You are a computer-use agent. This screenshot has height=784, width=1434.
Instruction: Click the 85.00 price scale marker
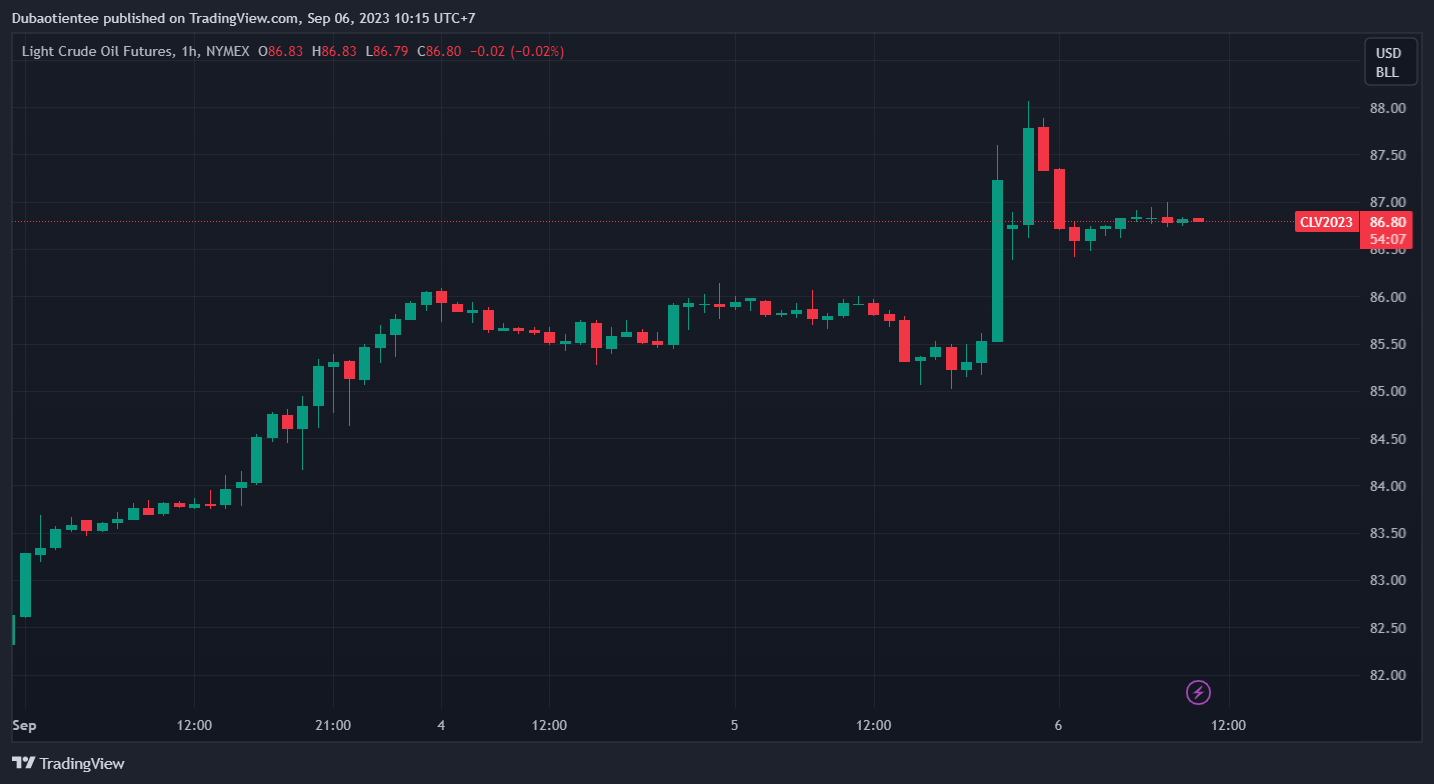[x=1386, y=391]
